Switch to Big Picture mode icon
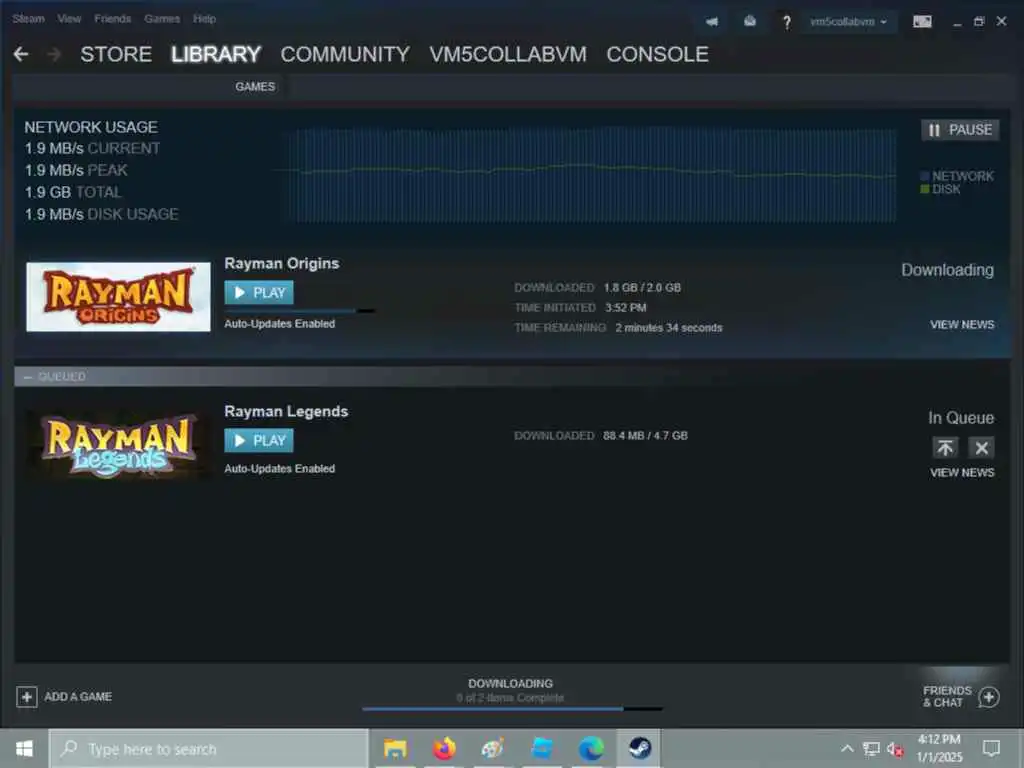 point(922,22)
